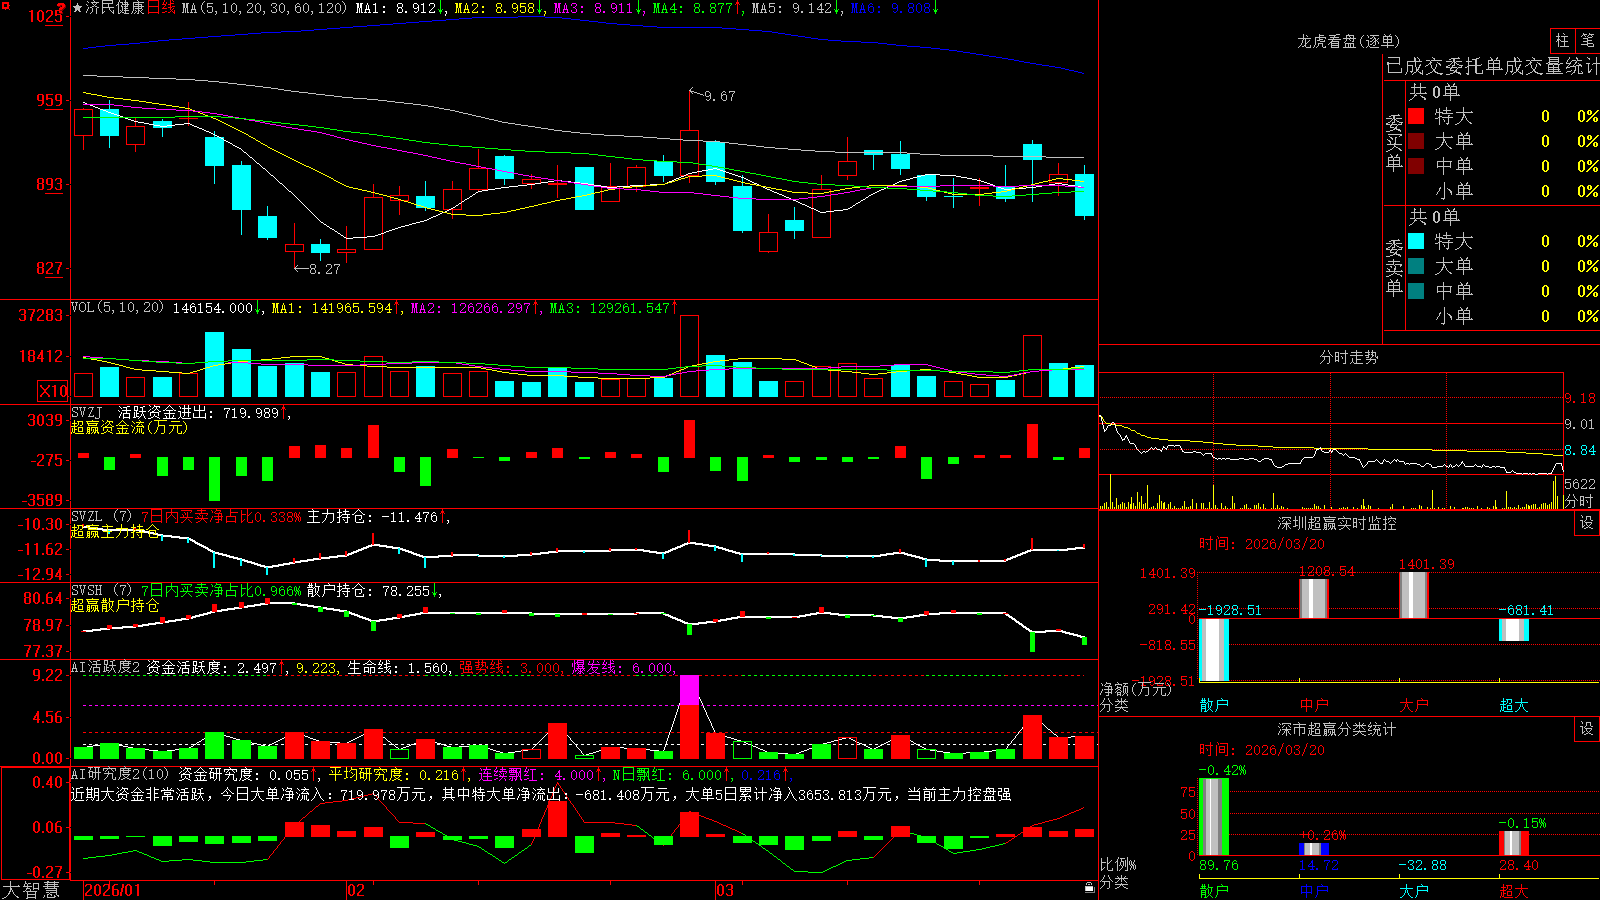Select the dark red 大单 buy order marker
The width and height of the screenshot is (1600, 900).
tap(1416, 141)
